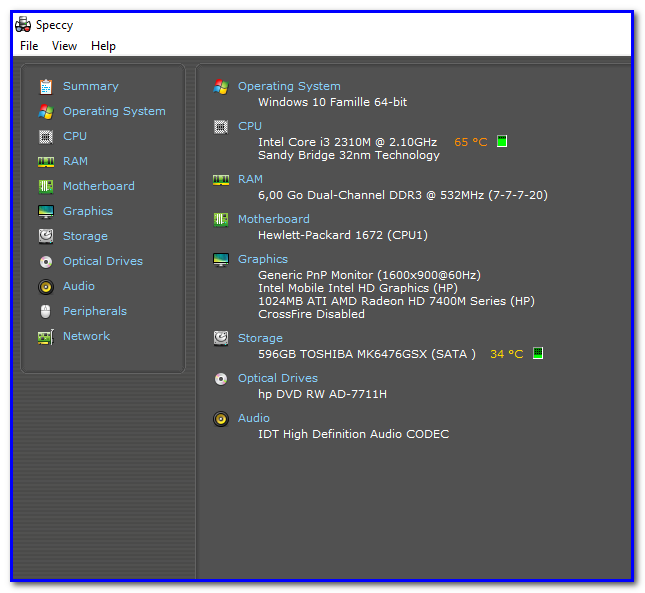Image resolution: width=645 pixels, height=593 pixels.
Task: Click the storage temperature 34 °C value
Action: point(506,354)
